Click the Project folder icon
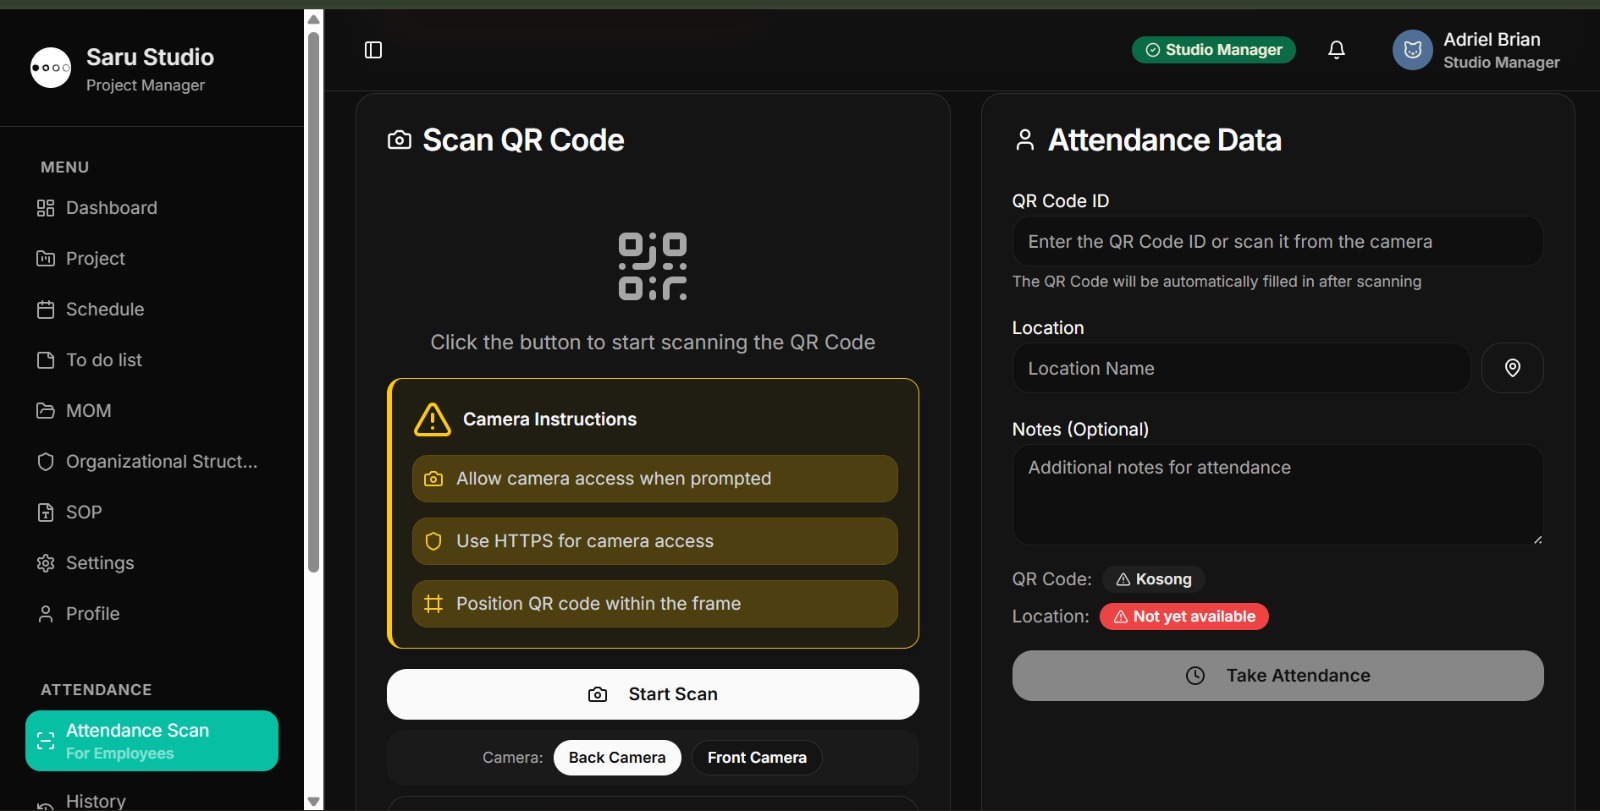Viewport: 1600px width, 811px height. [45, 259]
